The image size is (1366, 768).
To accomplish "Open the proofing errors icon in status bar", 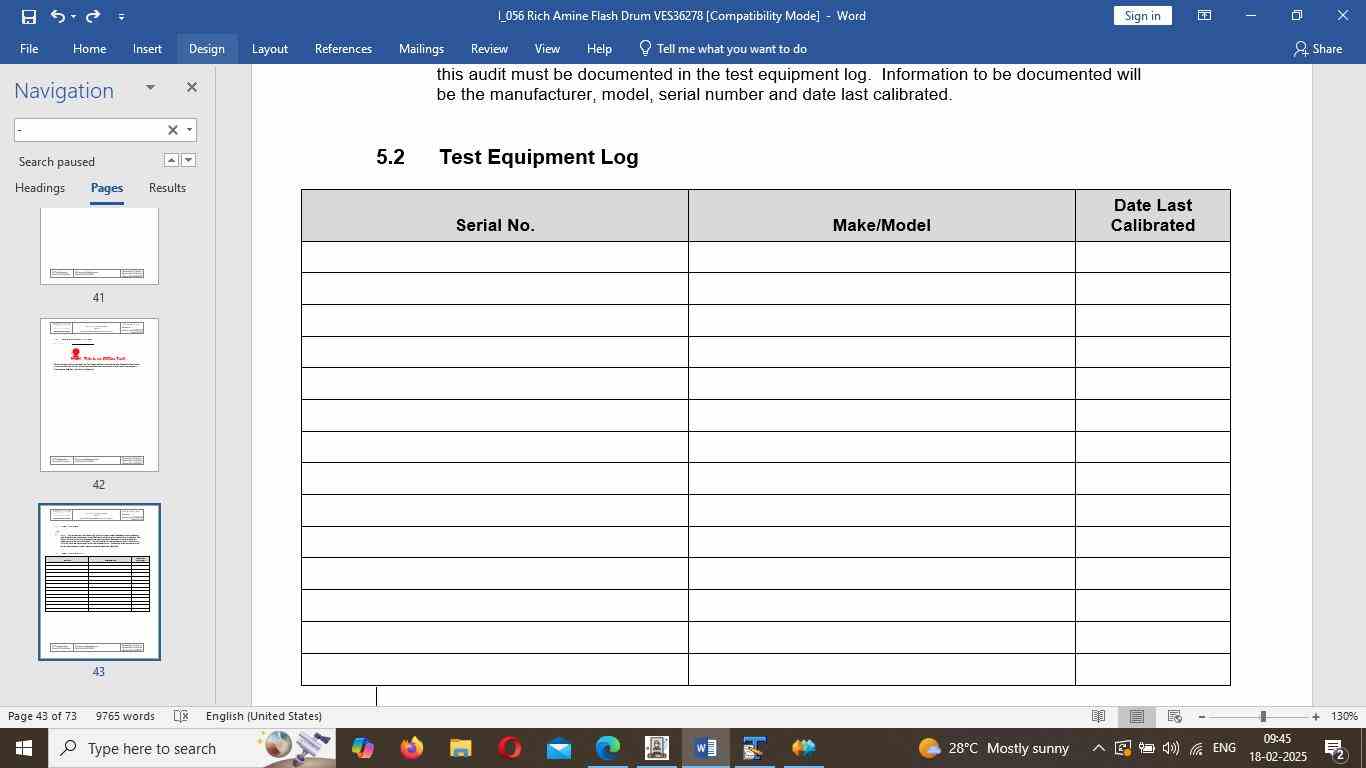I will (x=181, y=716).
